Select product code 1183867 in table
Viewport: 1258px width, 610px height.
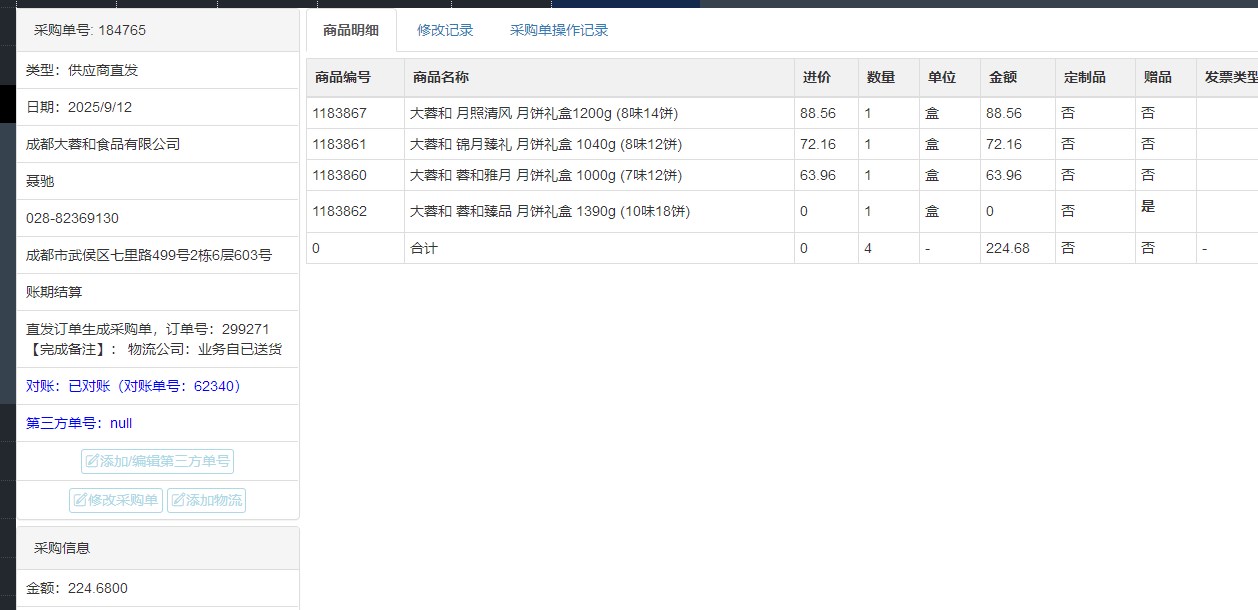click(x=339, y=113)
